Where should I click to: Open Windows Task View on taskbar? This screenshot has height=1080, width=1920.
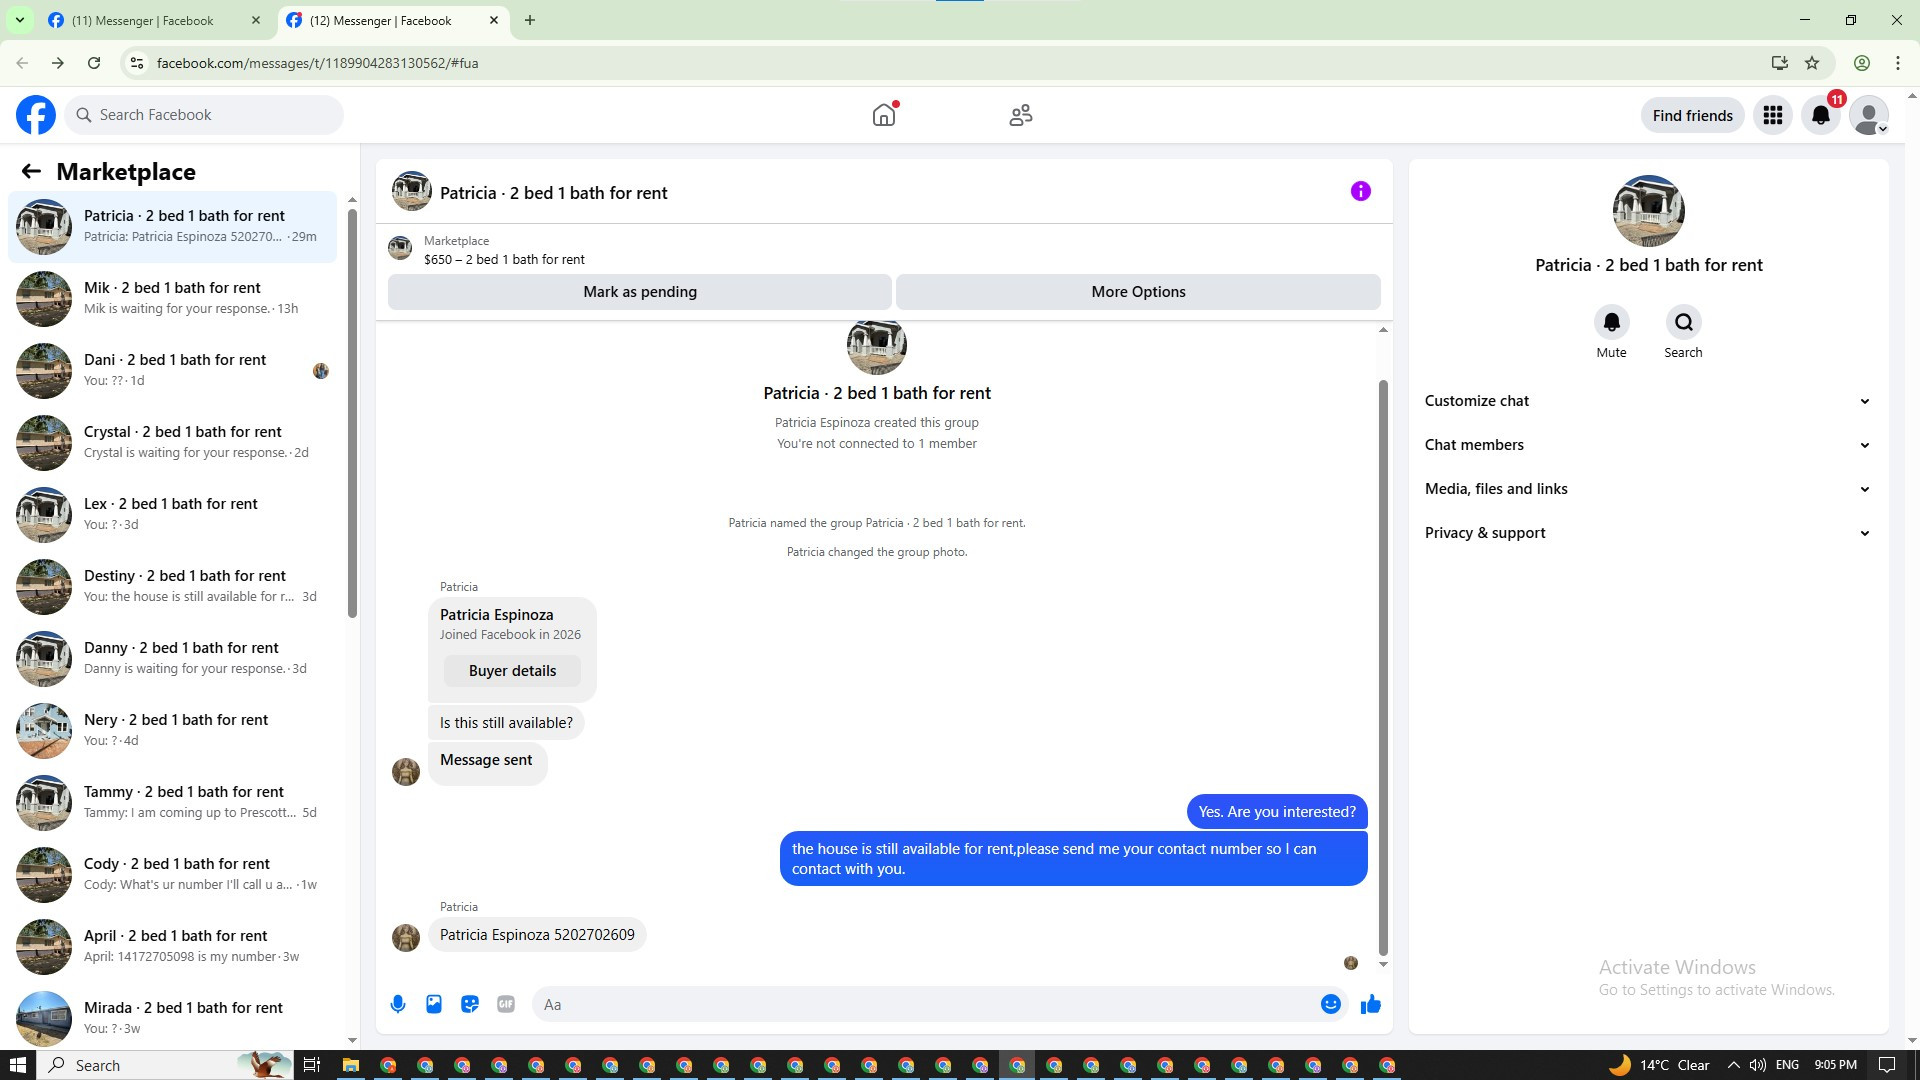311,1065
